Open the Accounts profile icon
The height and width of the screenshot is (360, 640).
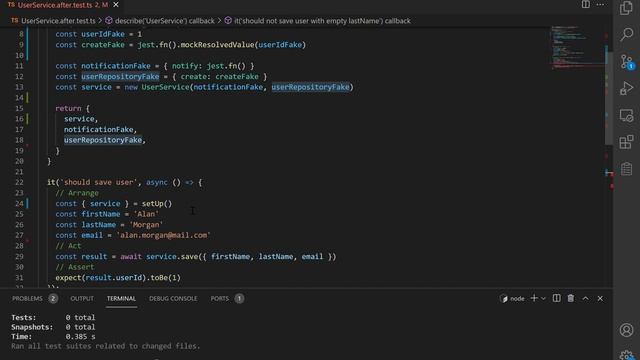[x=626, y=330]
